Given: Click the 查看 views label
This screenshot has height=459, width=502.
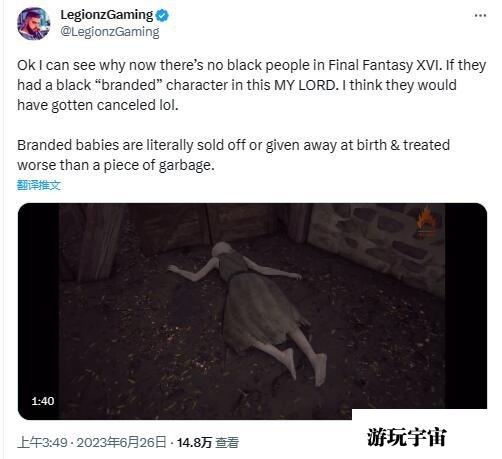Looking at the screenshot, I should pyautogui.click(x=227, y=443).
